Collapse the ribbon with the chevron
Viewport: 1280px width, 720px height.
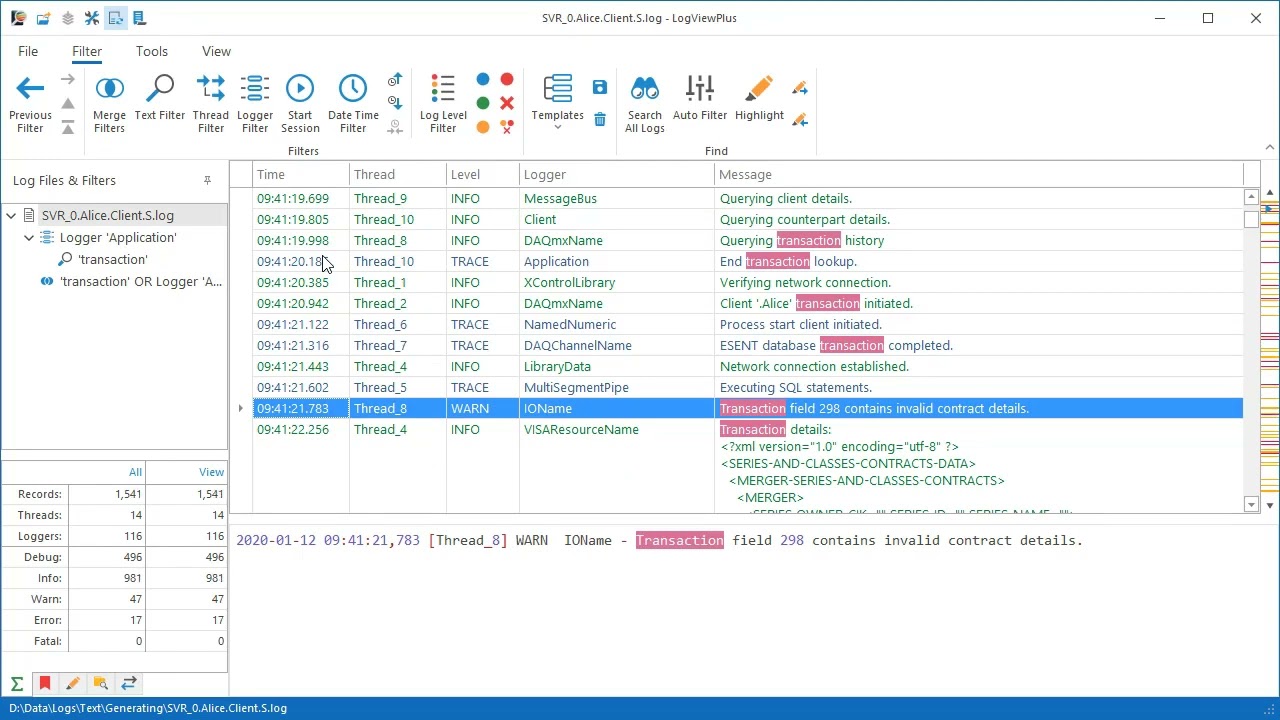pyautogui.click(x=1269, y=148)
